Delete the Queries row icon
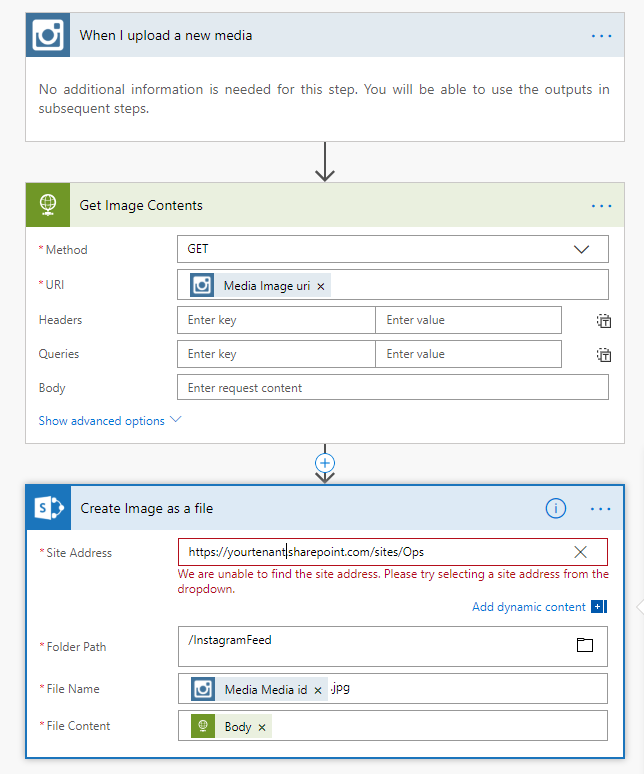The image size is (644, 774). pyautogui.click(x=604, y=355)
